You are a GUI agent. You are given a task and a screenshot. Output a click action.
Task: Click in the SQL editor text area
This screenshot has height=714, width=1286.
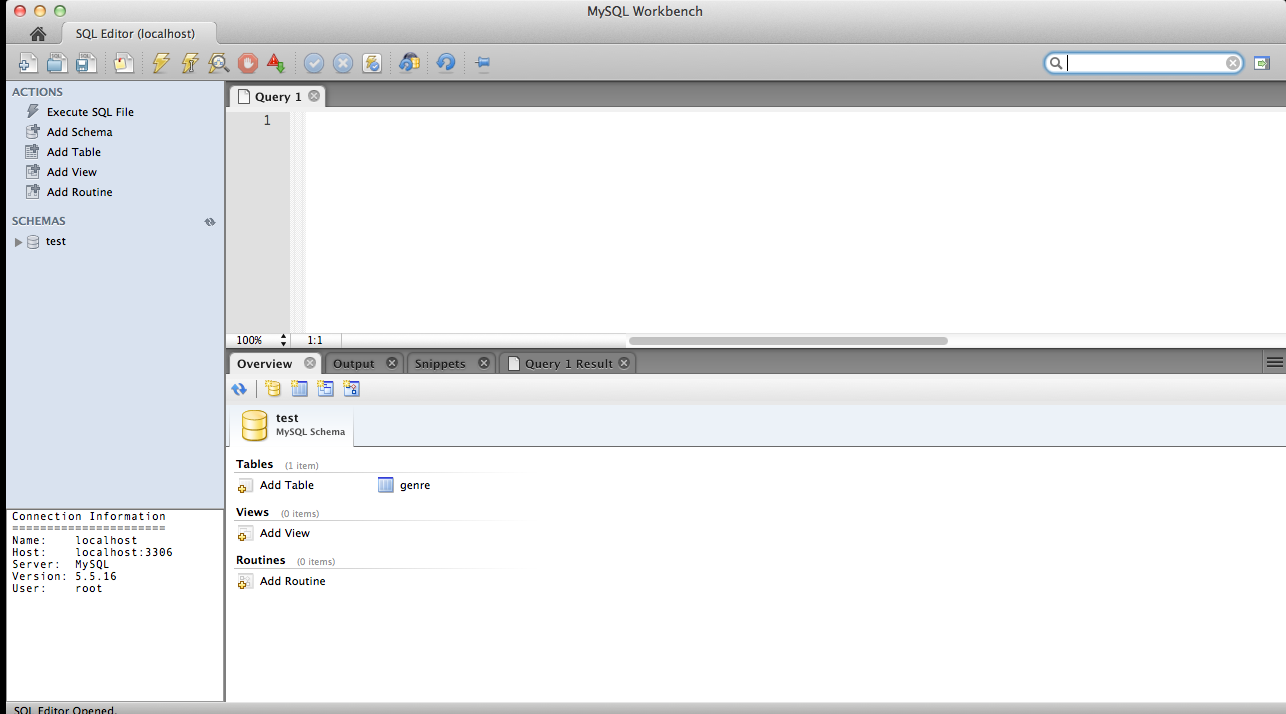(795, 220)
